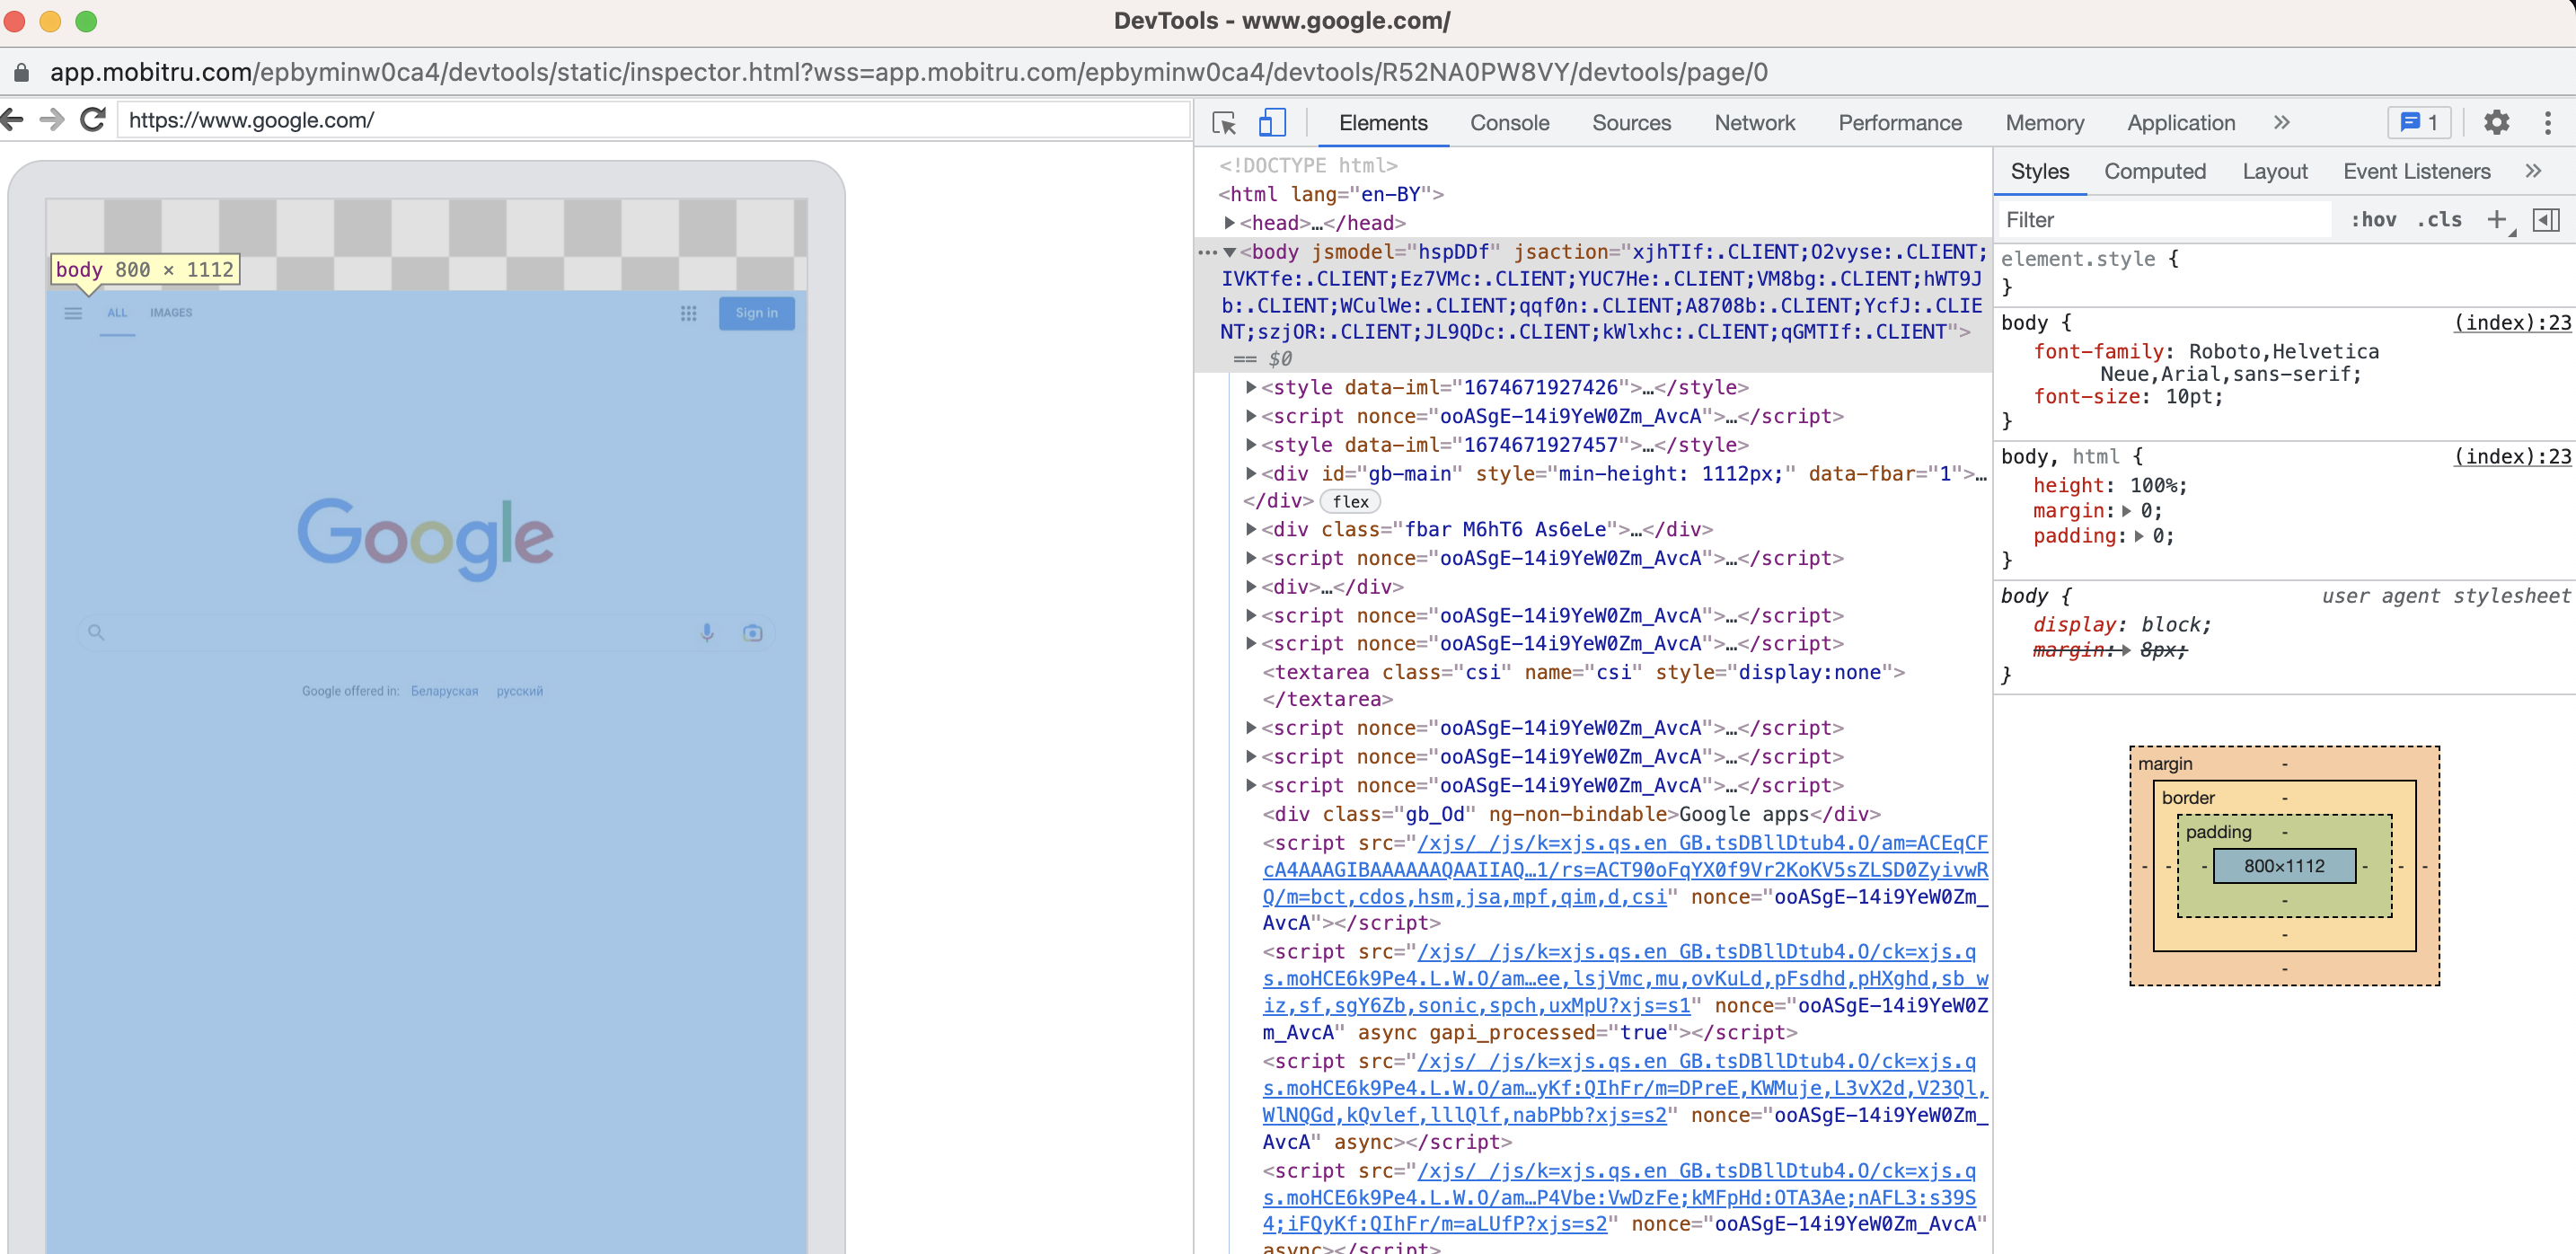Click the display block declaration

point(2121,625)
